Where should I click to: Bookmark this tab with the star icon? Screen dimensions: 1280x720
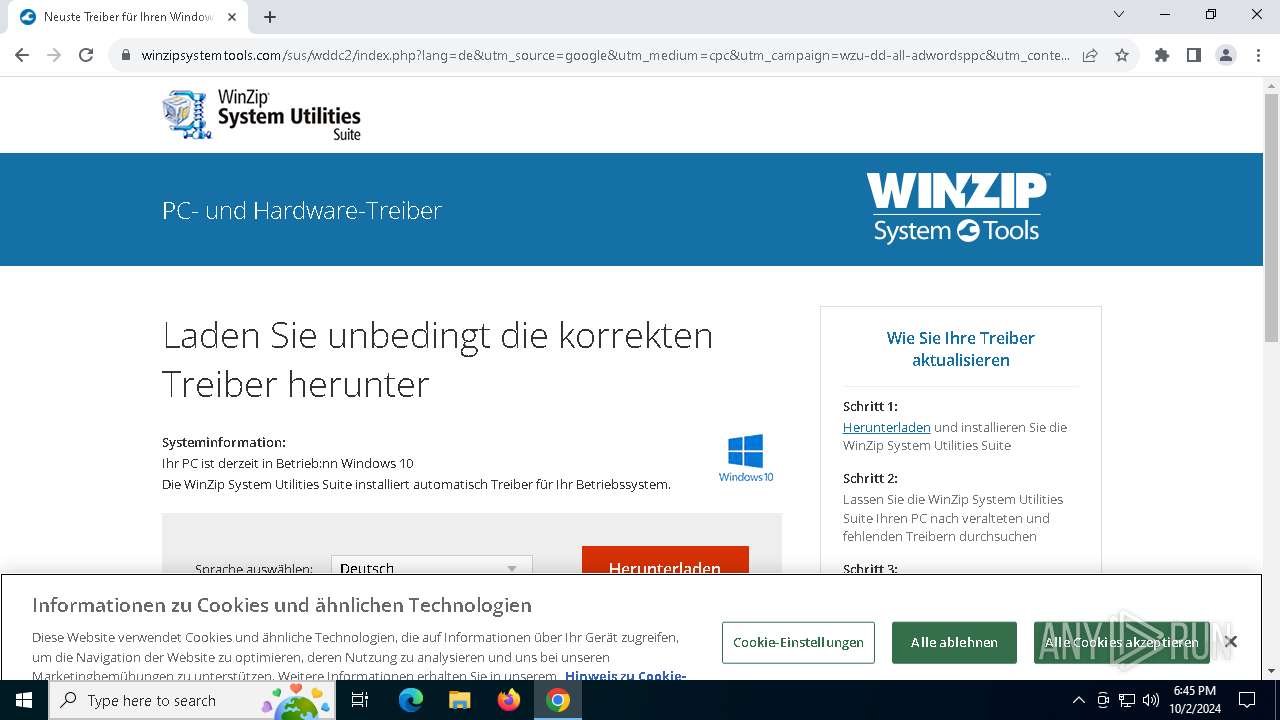pos(1122,55)
